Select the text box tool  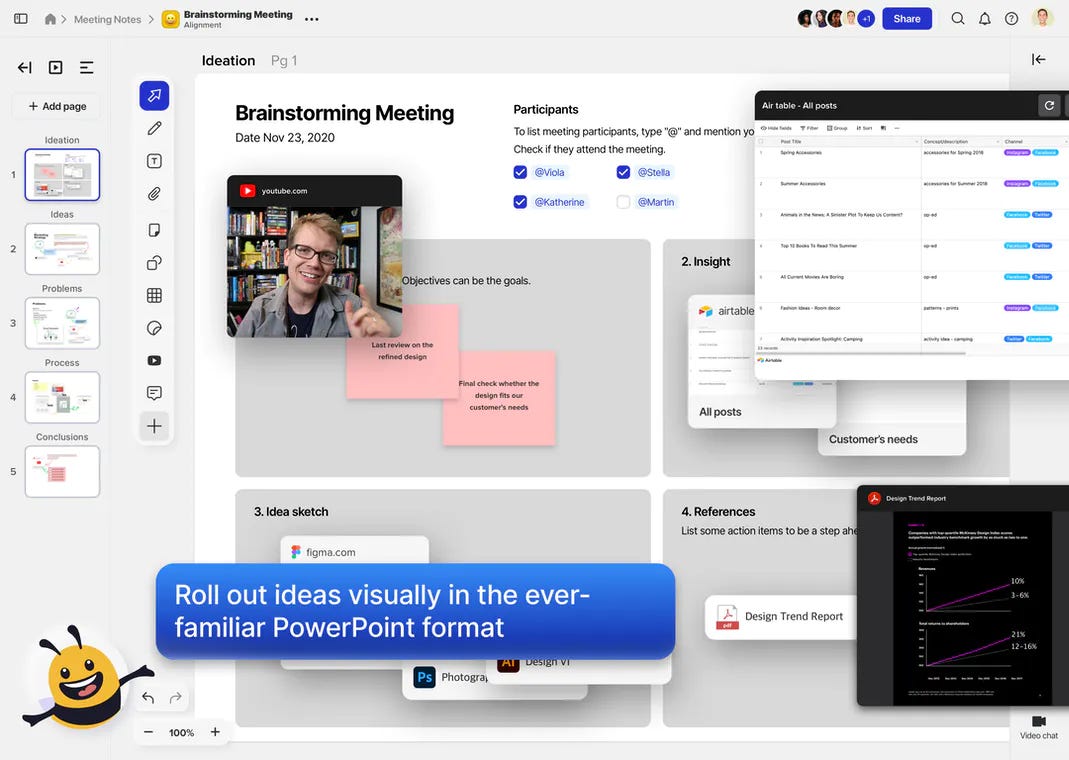click(154, 161)
